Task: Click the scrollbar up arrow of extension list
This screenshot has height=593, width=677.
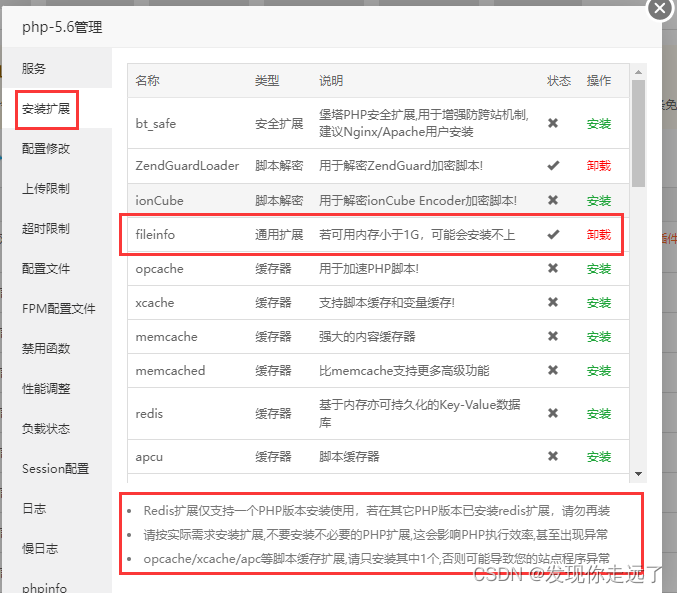Action: [638, 72]
